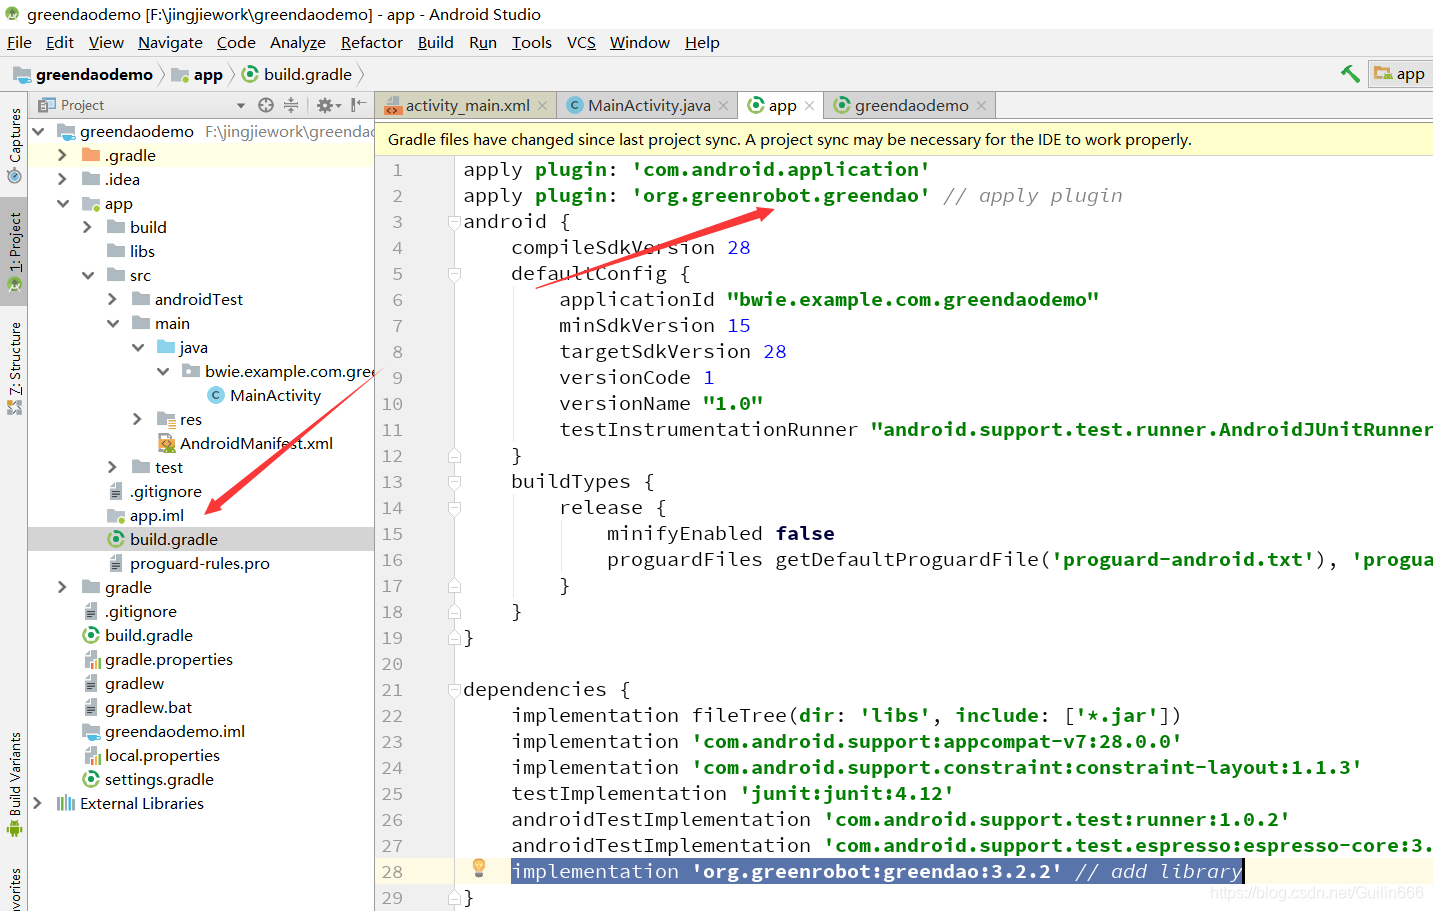Toggle the 1: Project tool window
Image resolution: width=1433 pixels, height=911 pixels.
(x=14, y=251)
